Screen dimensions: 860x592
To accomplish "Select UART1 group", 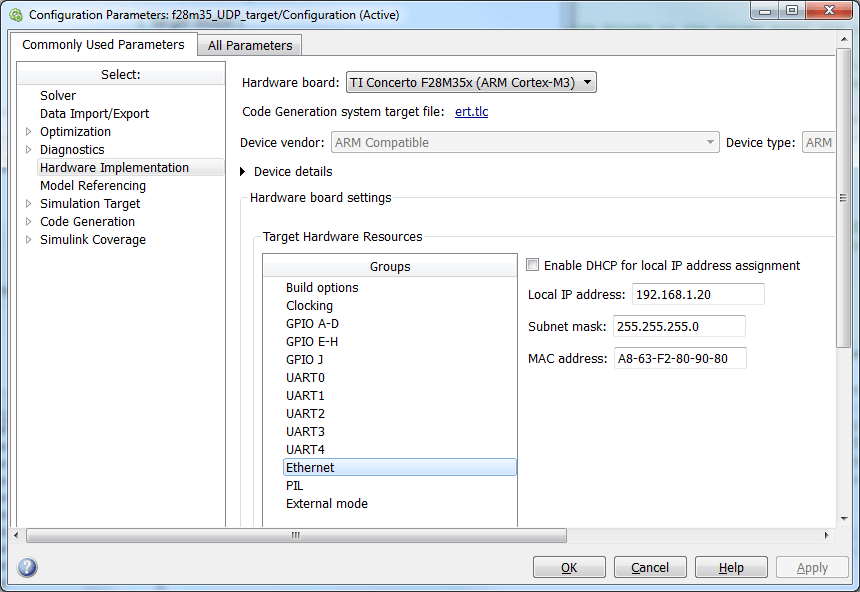I will click(x=305, y=396).
